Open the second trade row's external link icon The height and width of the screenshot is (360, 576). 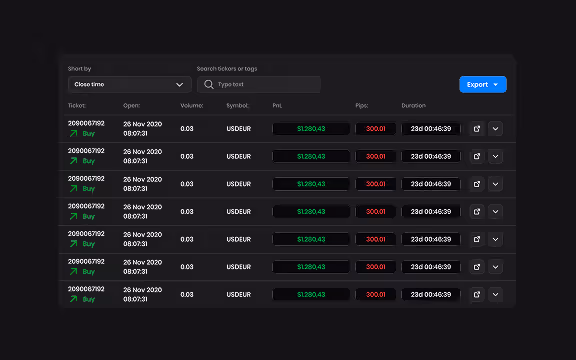(x=476, y=156)
